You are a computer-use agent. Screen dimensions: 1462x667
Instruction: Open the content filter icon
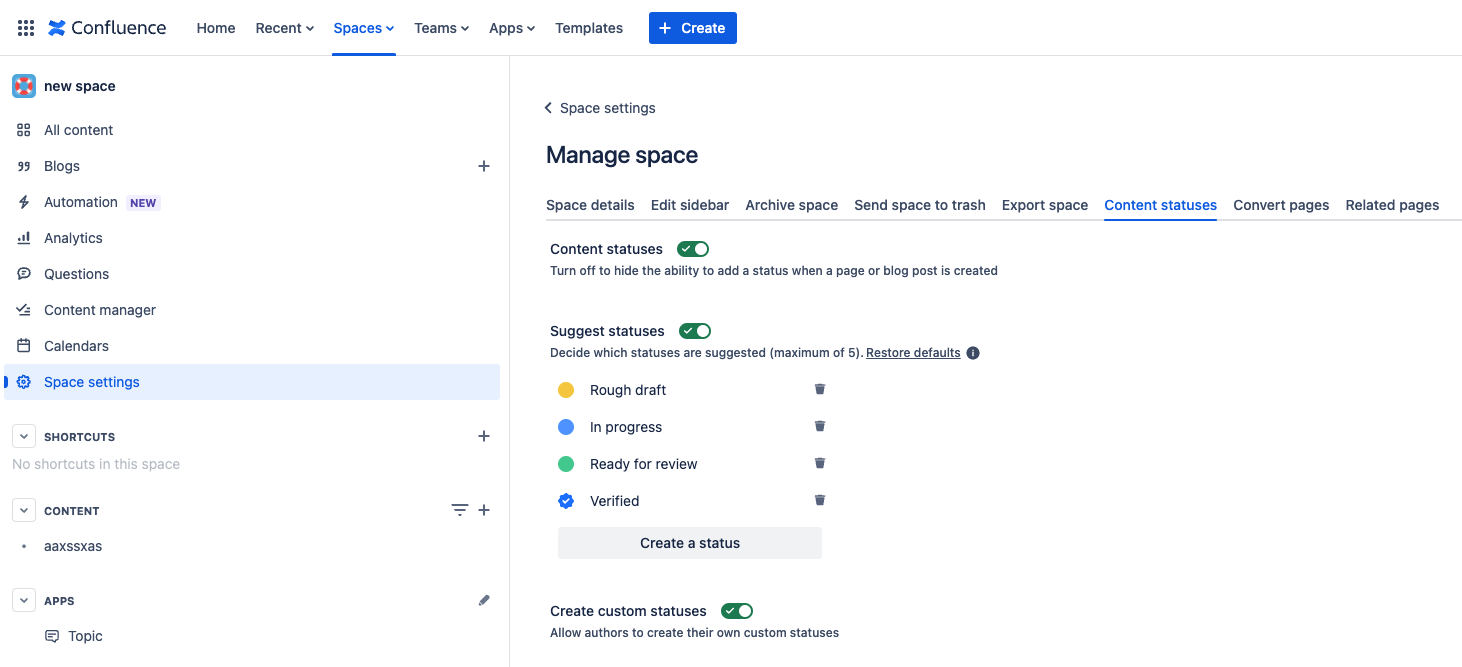[459, 510]
